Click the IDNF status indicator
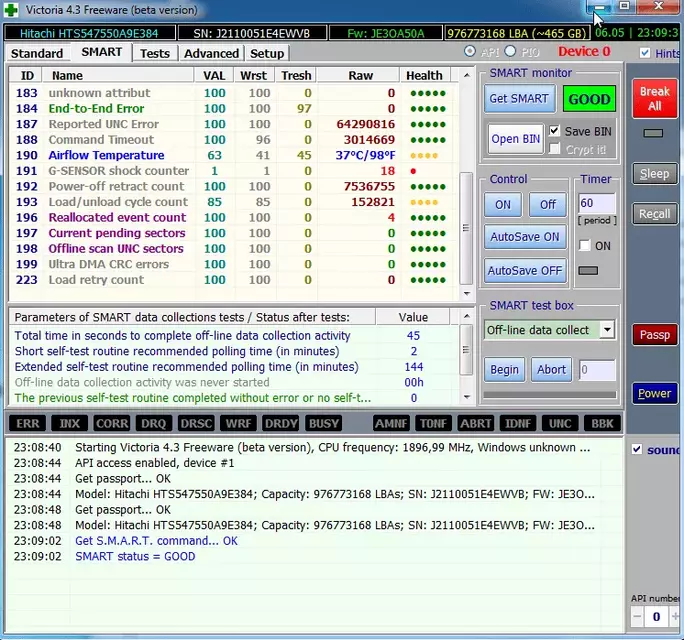684x640 pixels. [518, 423]
